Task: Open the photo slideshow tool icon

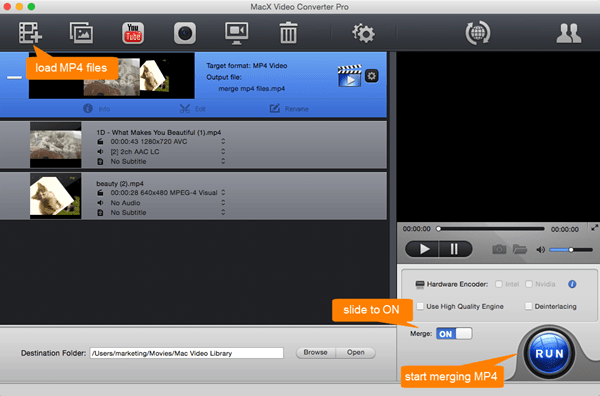Action: tap(82, 33)
